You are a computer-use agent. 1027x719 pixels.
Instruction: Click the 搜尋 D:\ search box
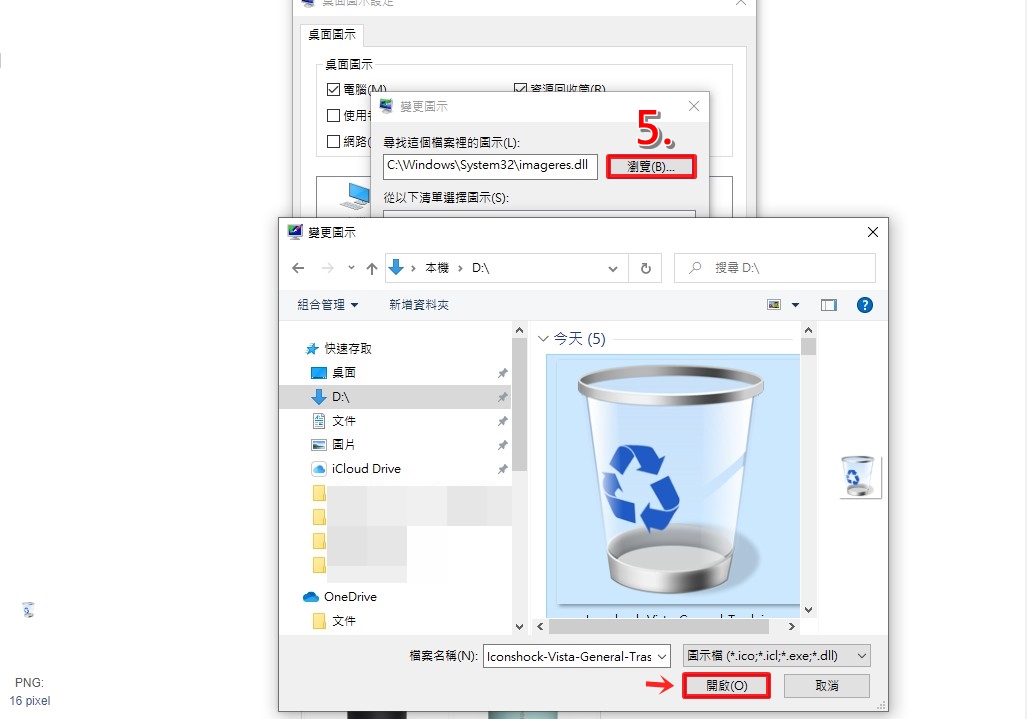coord(775,268)
